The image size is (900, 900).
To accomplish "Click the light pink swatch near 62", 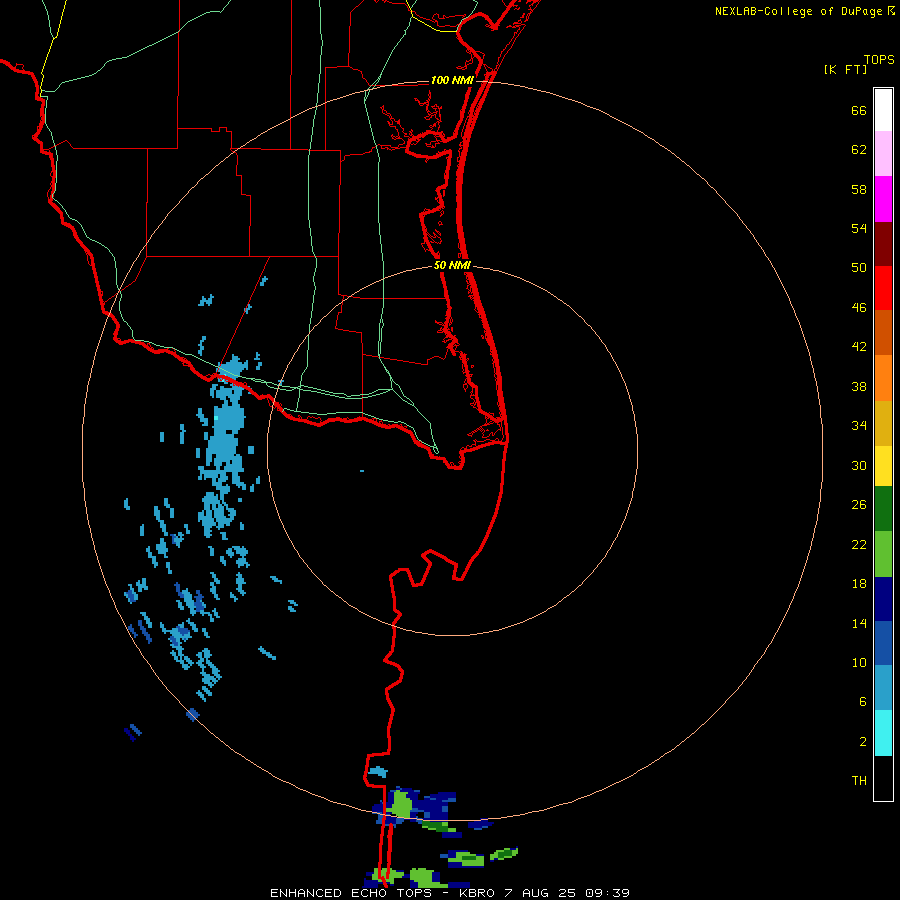I will [883, 154].
